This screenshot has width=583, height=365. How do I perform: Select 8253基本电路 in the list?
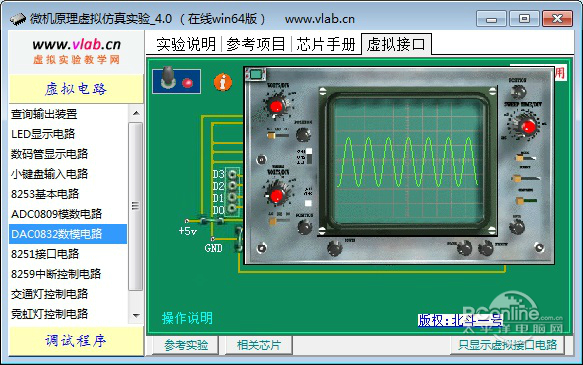[x=68, y=194]
